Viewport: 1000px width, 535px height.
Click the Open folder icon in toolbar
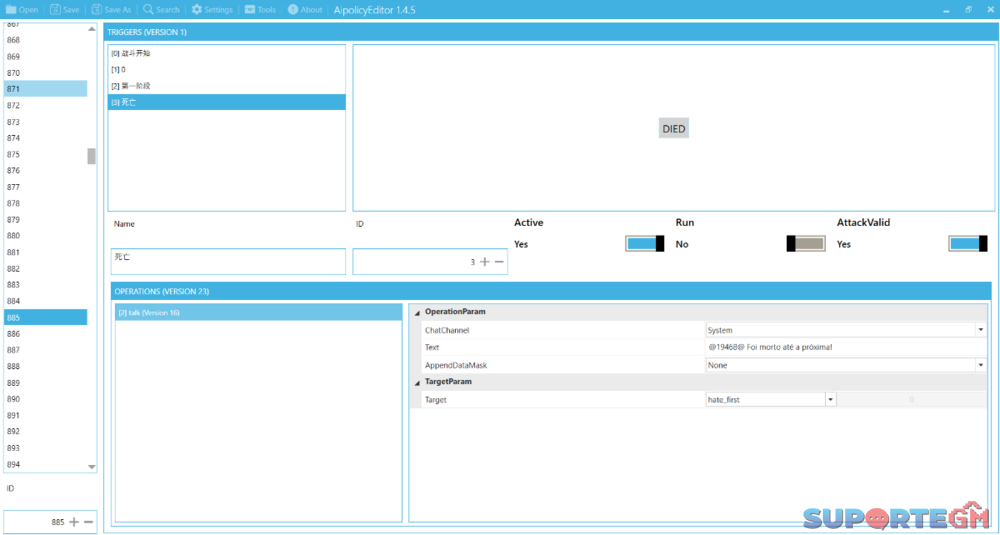11,10
